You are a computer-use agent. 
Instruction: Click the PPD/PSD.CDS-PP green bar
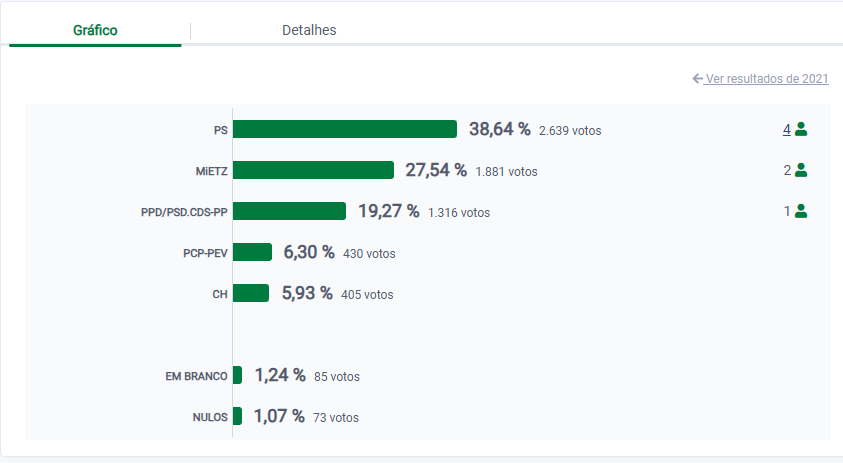coord(289,211)
